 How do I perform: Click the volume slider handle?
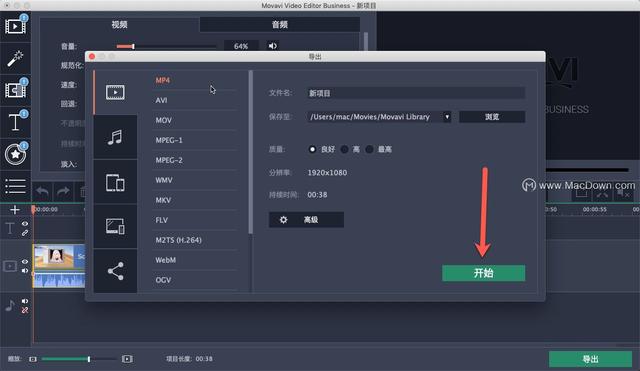133,46
